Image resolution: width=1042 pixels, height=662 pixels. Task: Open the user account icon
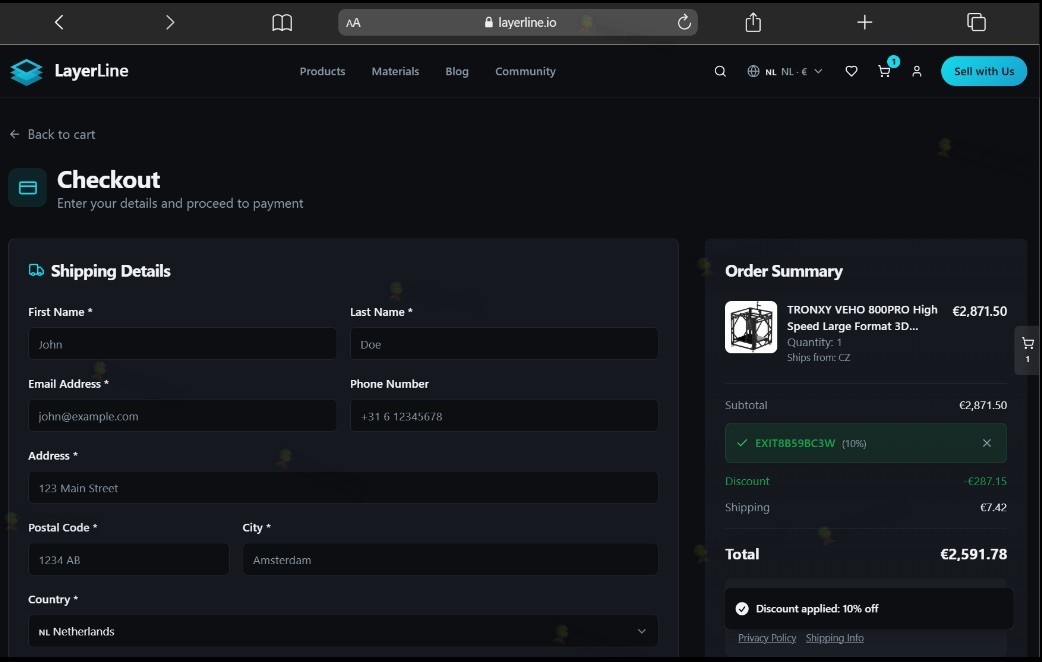pos(916,71)
